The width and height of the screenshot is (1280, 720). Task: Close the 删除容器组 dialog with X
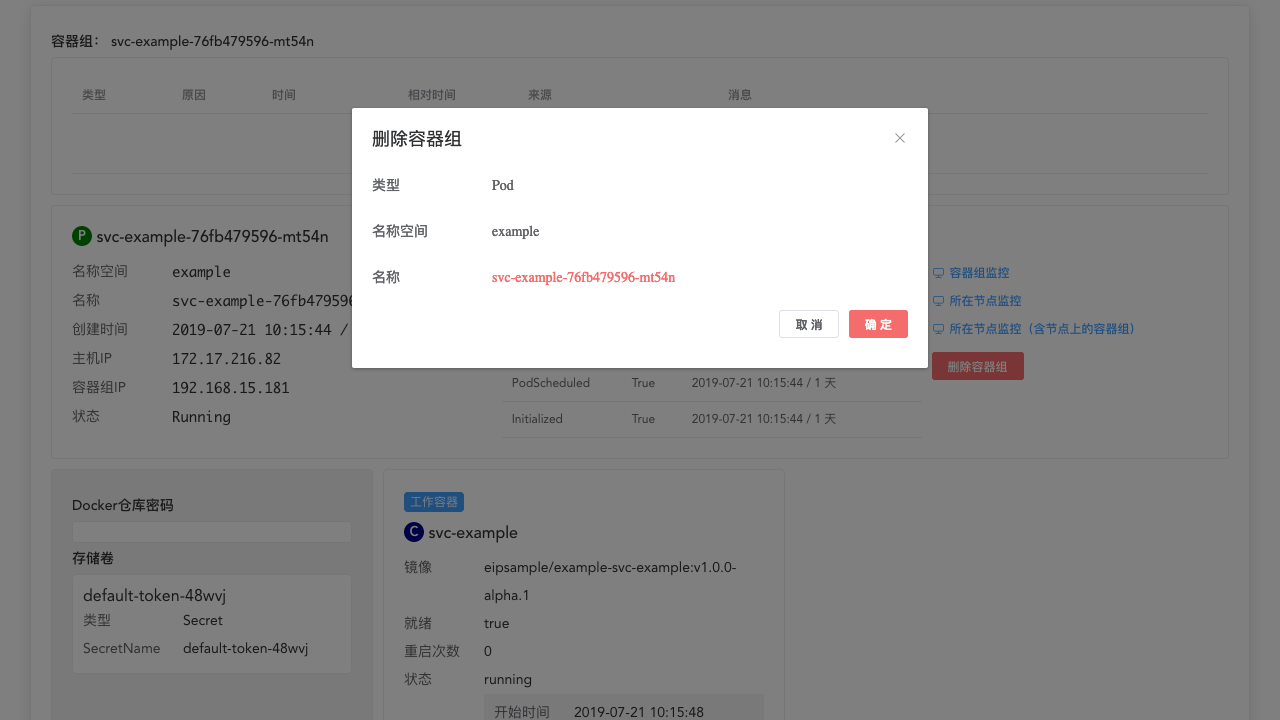click(x=900, y=138)
